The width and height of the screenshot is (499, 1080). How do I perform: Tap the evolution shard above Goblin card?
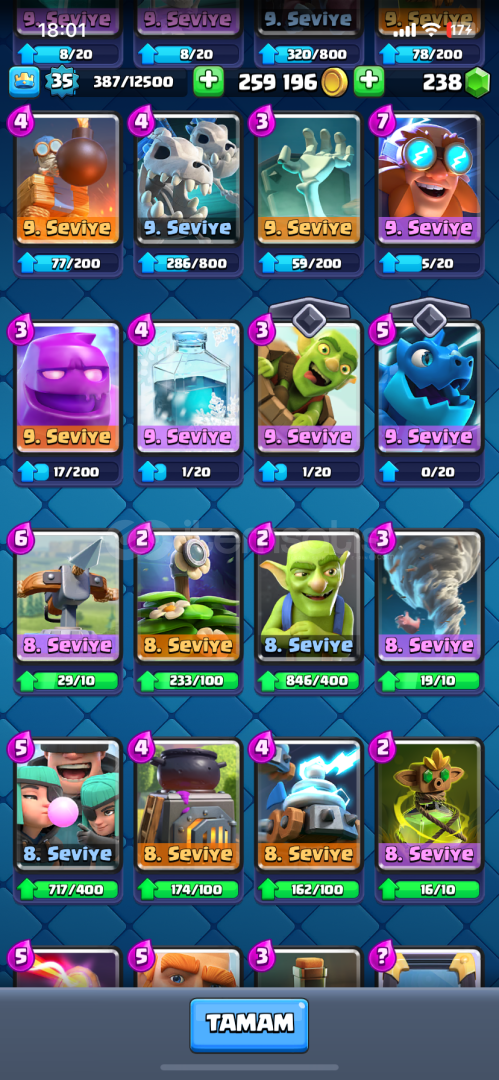309,318
